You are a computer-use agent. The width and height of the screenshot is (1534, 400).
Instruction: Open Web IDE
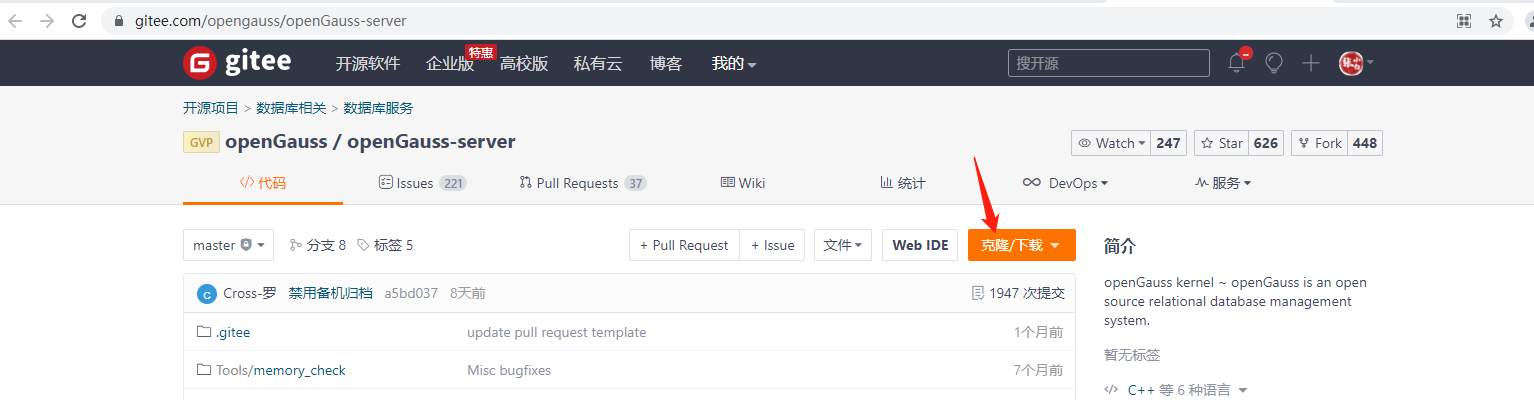click(920, 245)
